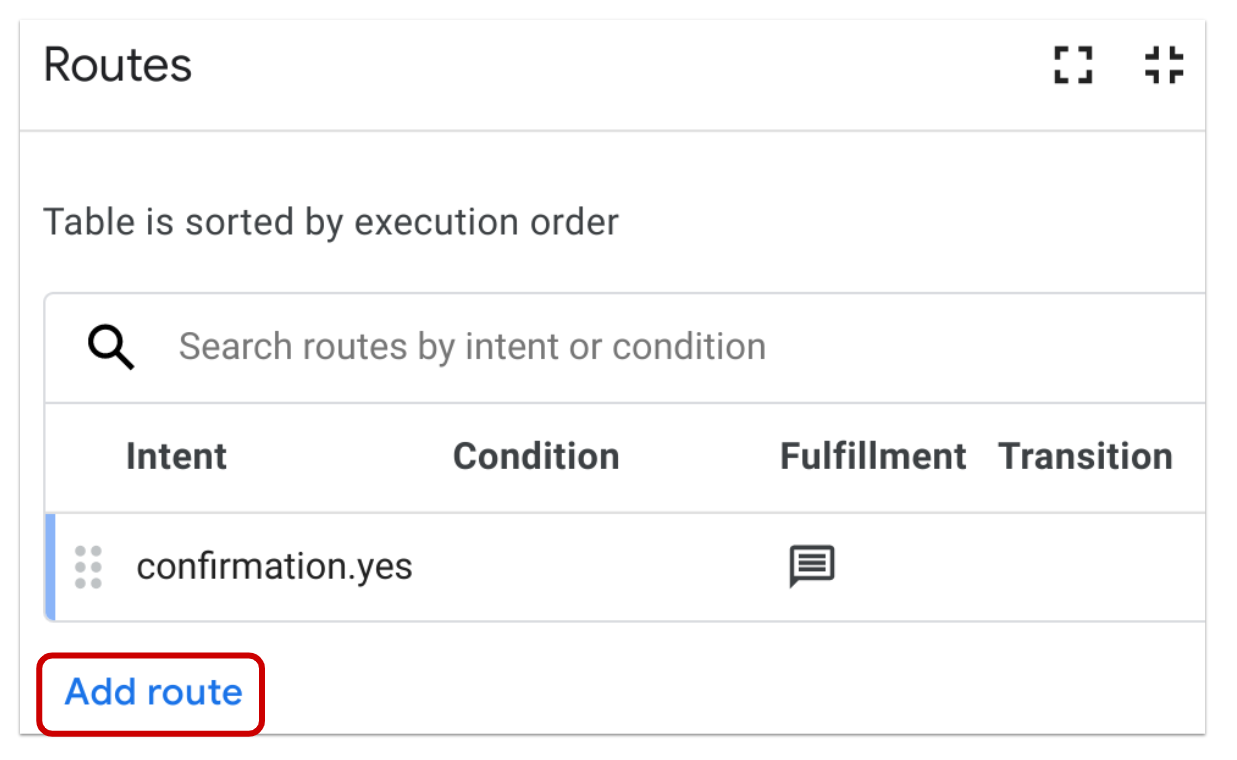Open the confirmation.yes intent
The width and height of the screenshot is (1237, 760).
click(x=275, y=566)
